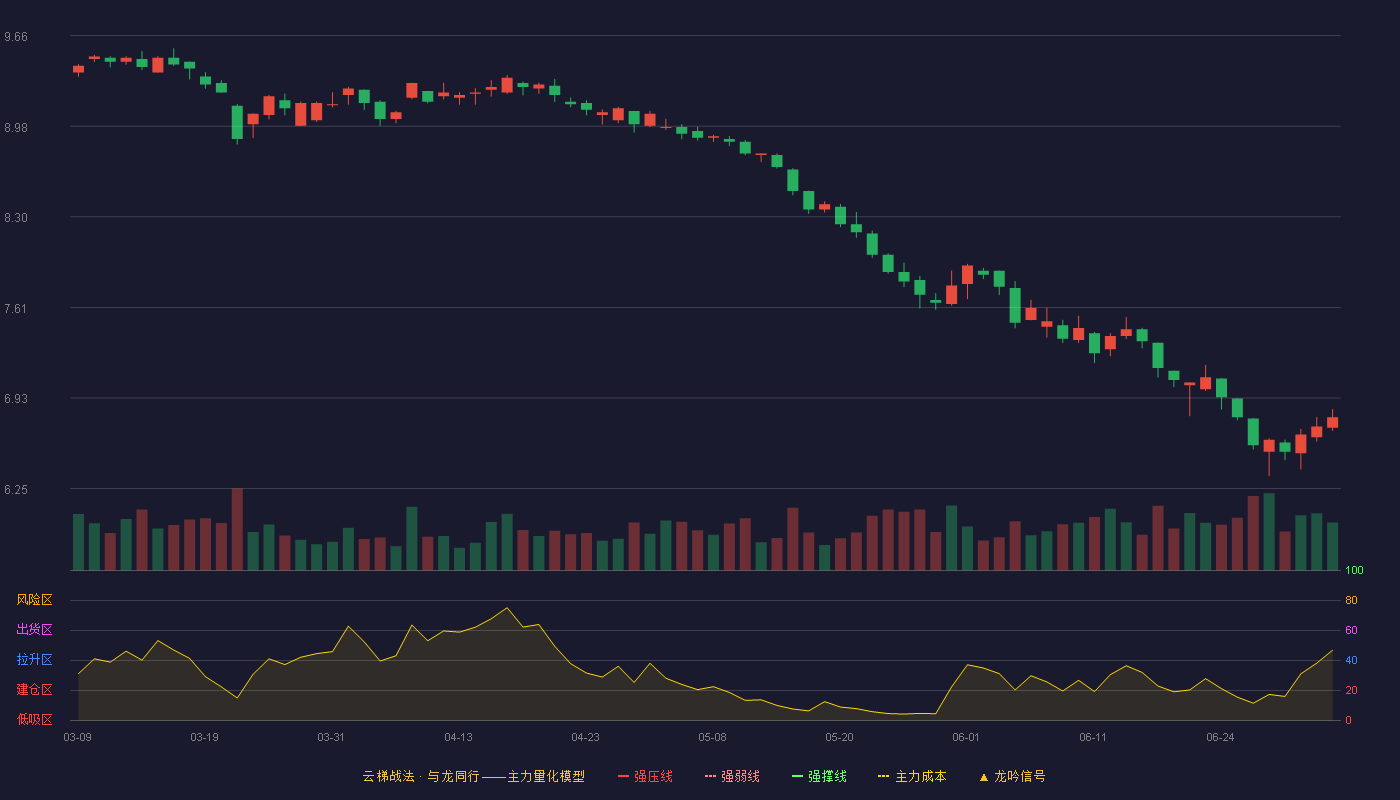
Task: Click the 04-23 date axis label
Action: click(x=585, y=737)
